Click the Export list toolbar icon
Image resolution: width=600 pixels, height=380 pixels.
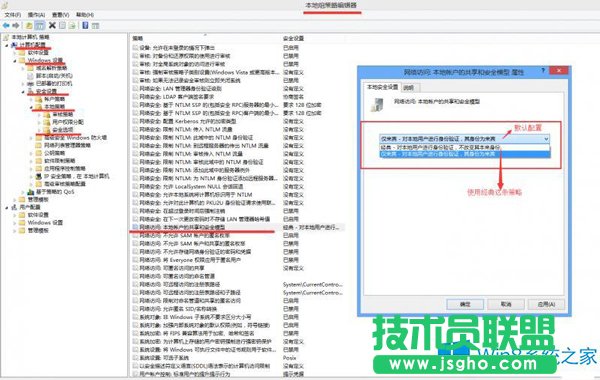pyautogui.click(x=72, y=26)
